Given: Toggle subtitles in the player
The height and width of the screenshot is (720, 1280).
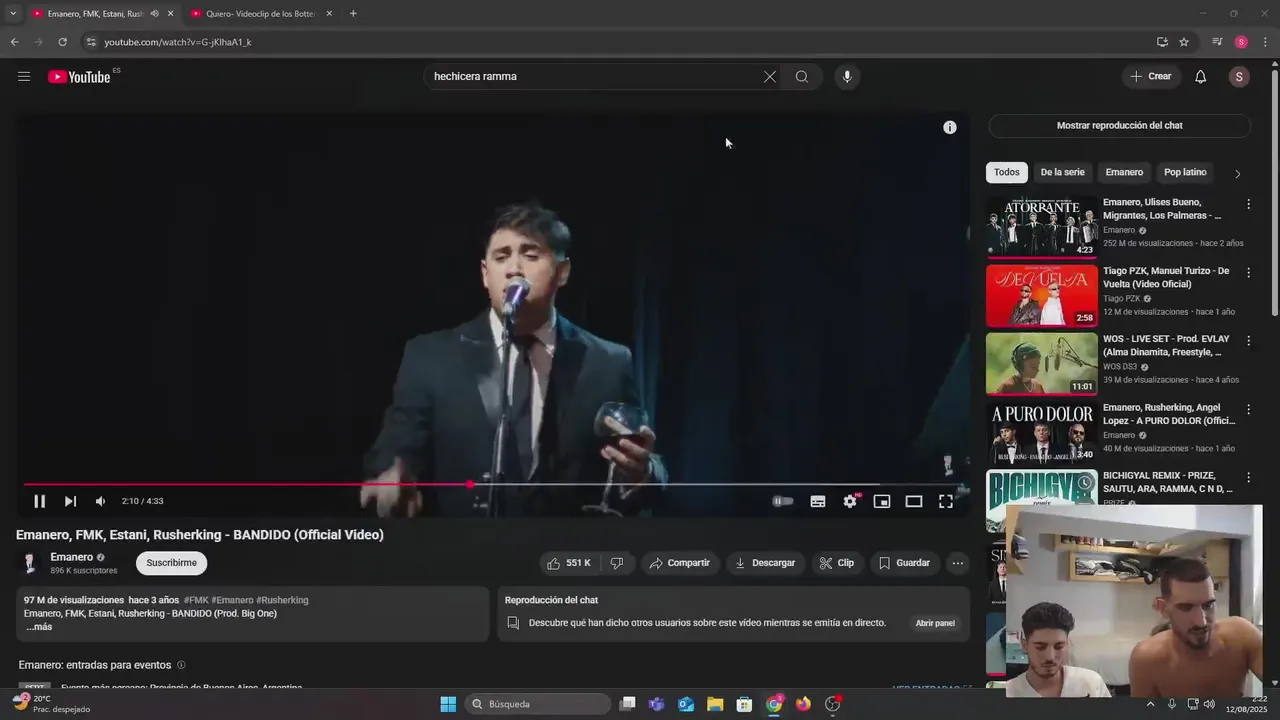Looking at the screenshot, I should coord(818,501).
